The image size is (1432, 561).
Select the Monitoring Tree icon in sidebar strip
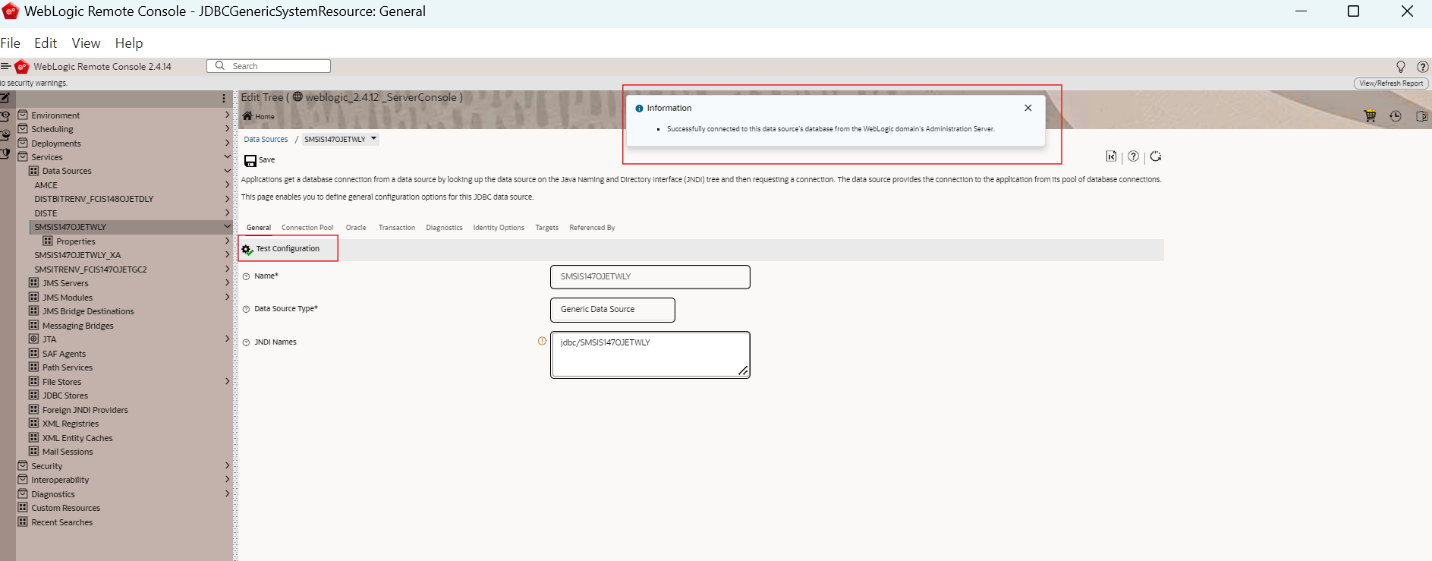(5, 135)
